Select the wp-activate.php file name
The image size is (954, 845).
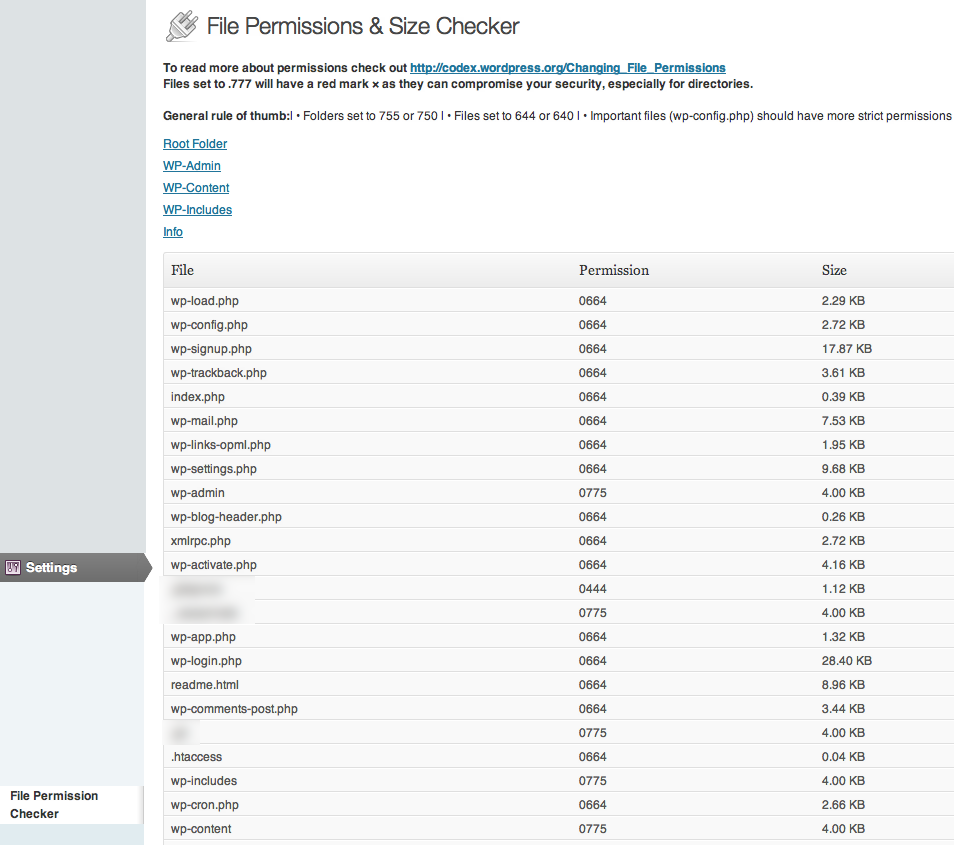click(214, 565)
